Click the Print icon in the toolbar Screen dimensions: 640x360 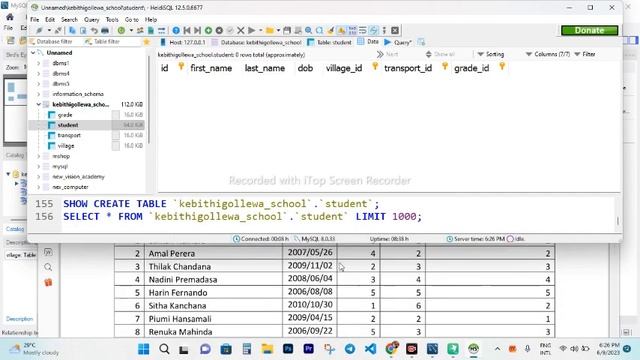[105, 30]
